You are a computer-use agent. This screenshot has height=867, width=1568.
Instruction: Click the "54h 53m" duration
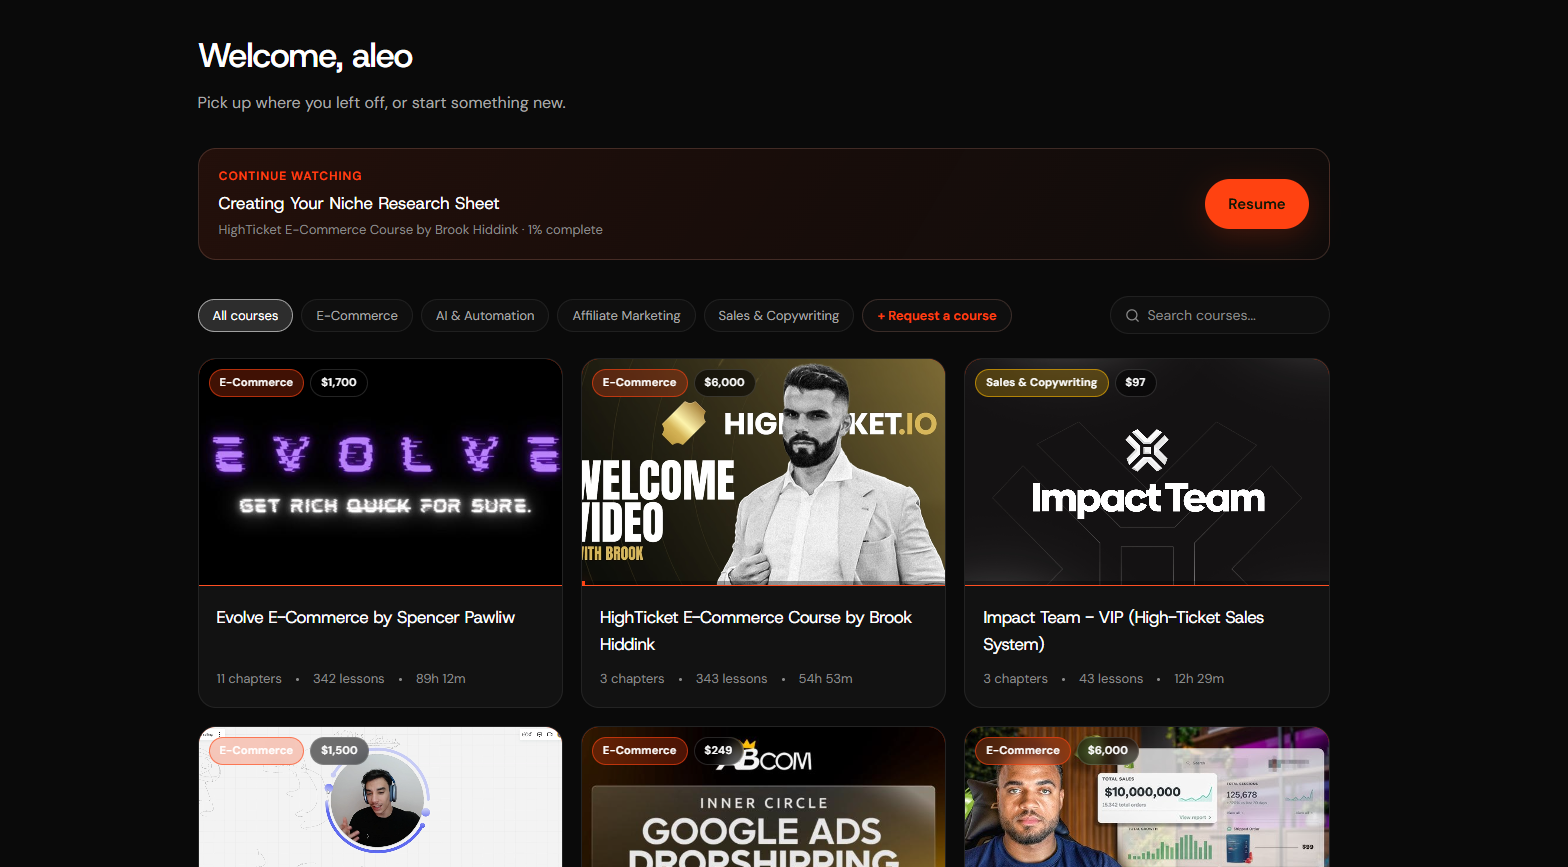[x=826, y=679]
